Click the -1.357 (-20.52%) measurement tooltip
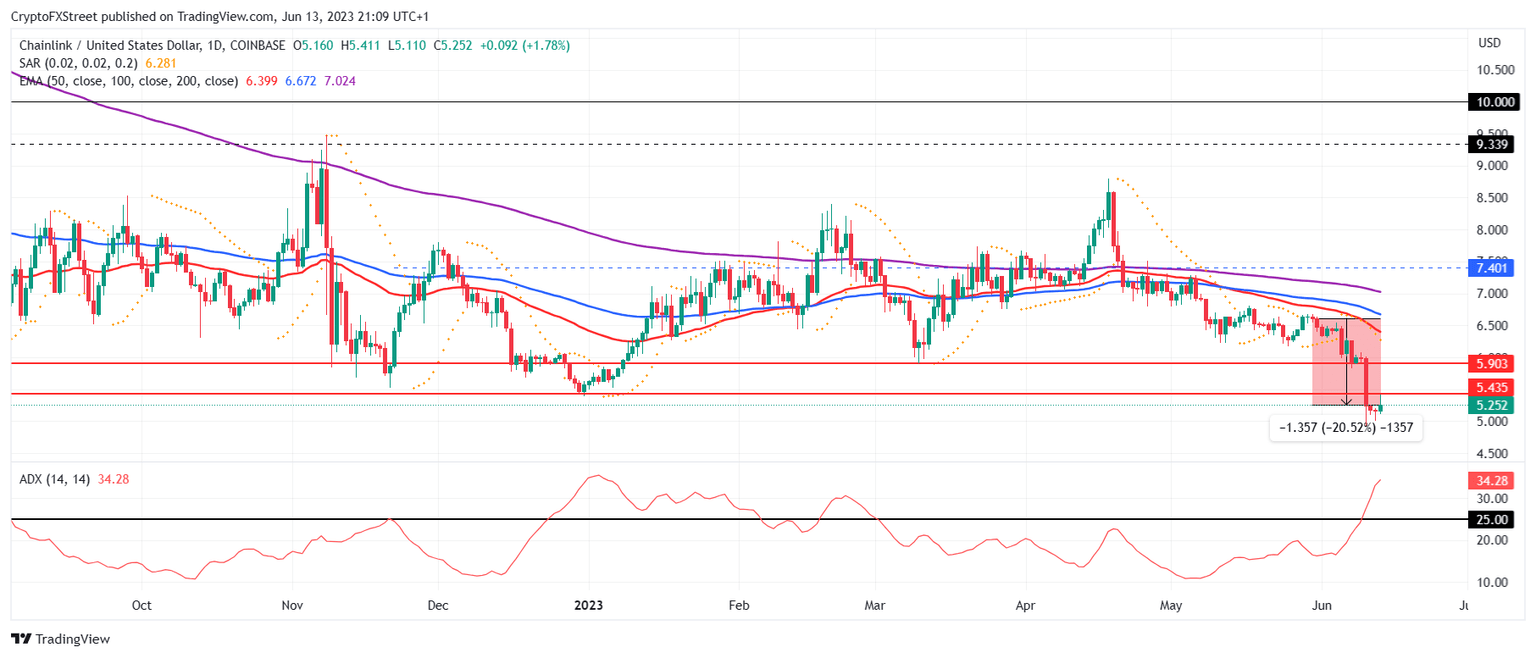 point(1345,428)
